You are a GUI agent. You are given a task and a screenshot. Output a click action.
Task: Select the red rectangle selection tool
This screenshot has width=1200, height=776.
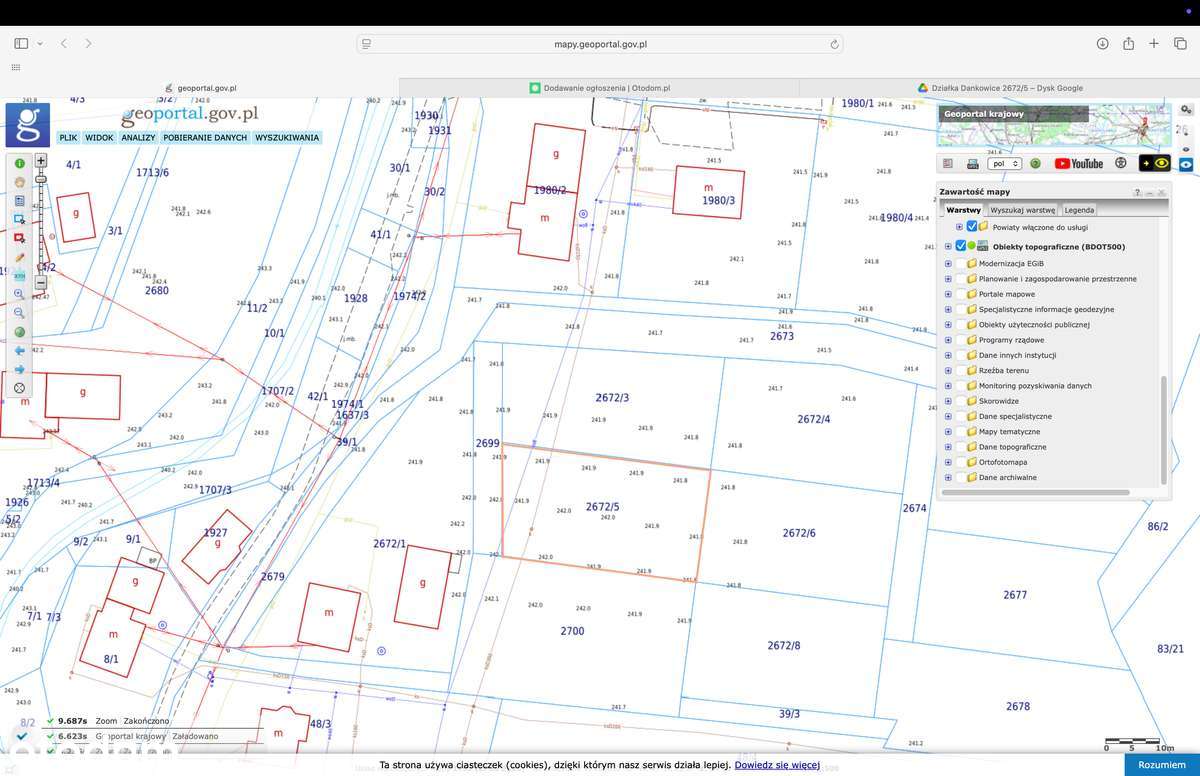20,237
